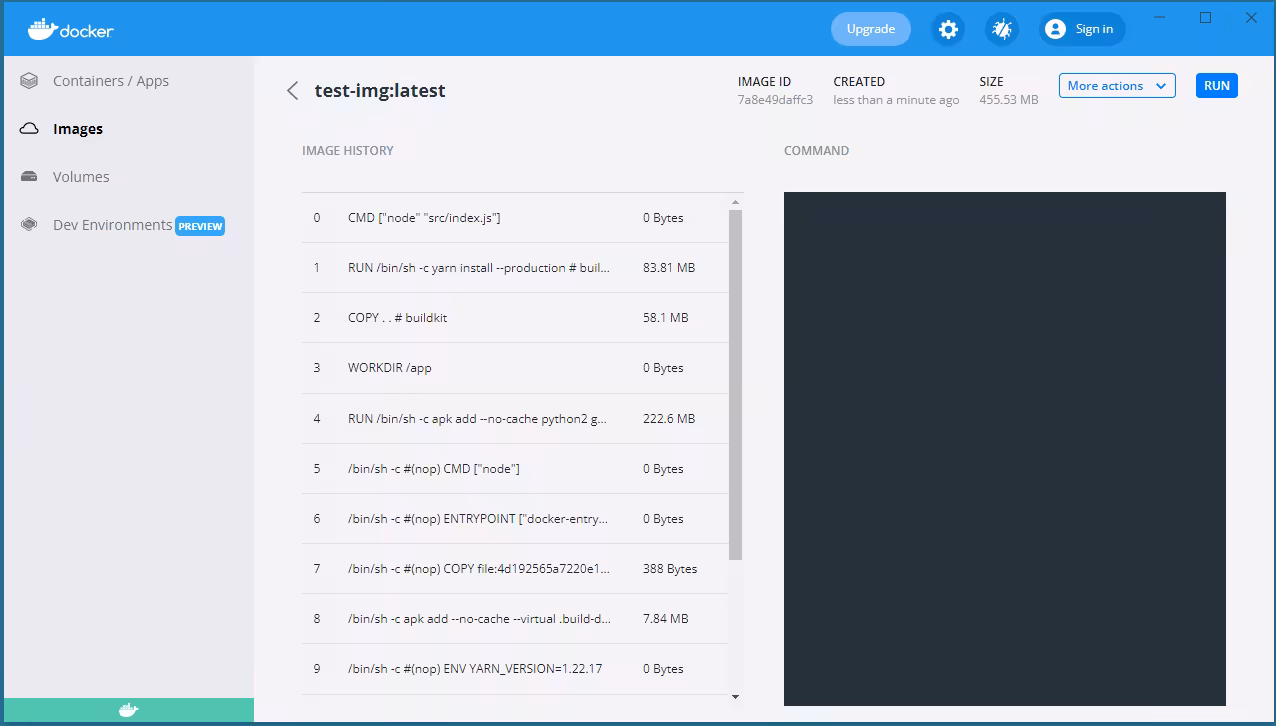Click the user avatar icon beside Sign in
This screenshot has height=726, width=1276.
(x=1055, y=29)
